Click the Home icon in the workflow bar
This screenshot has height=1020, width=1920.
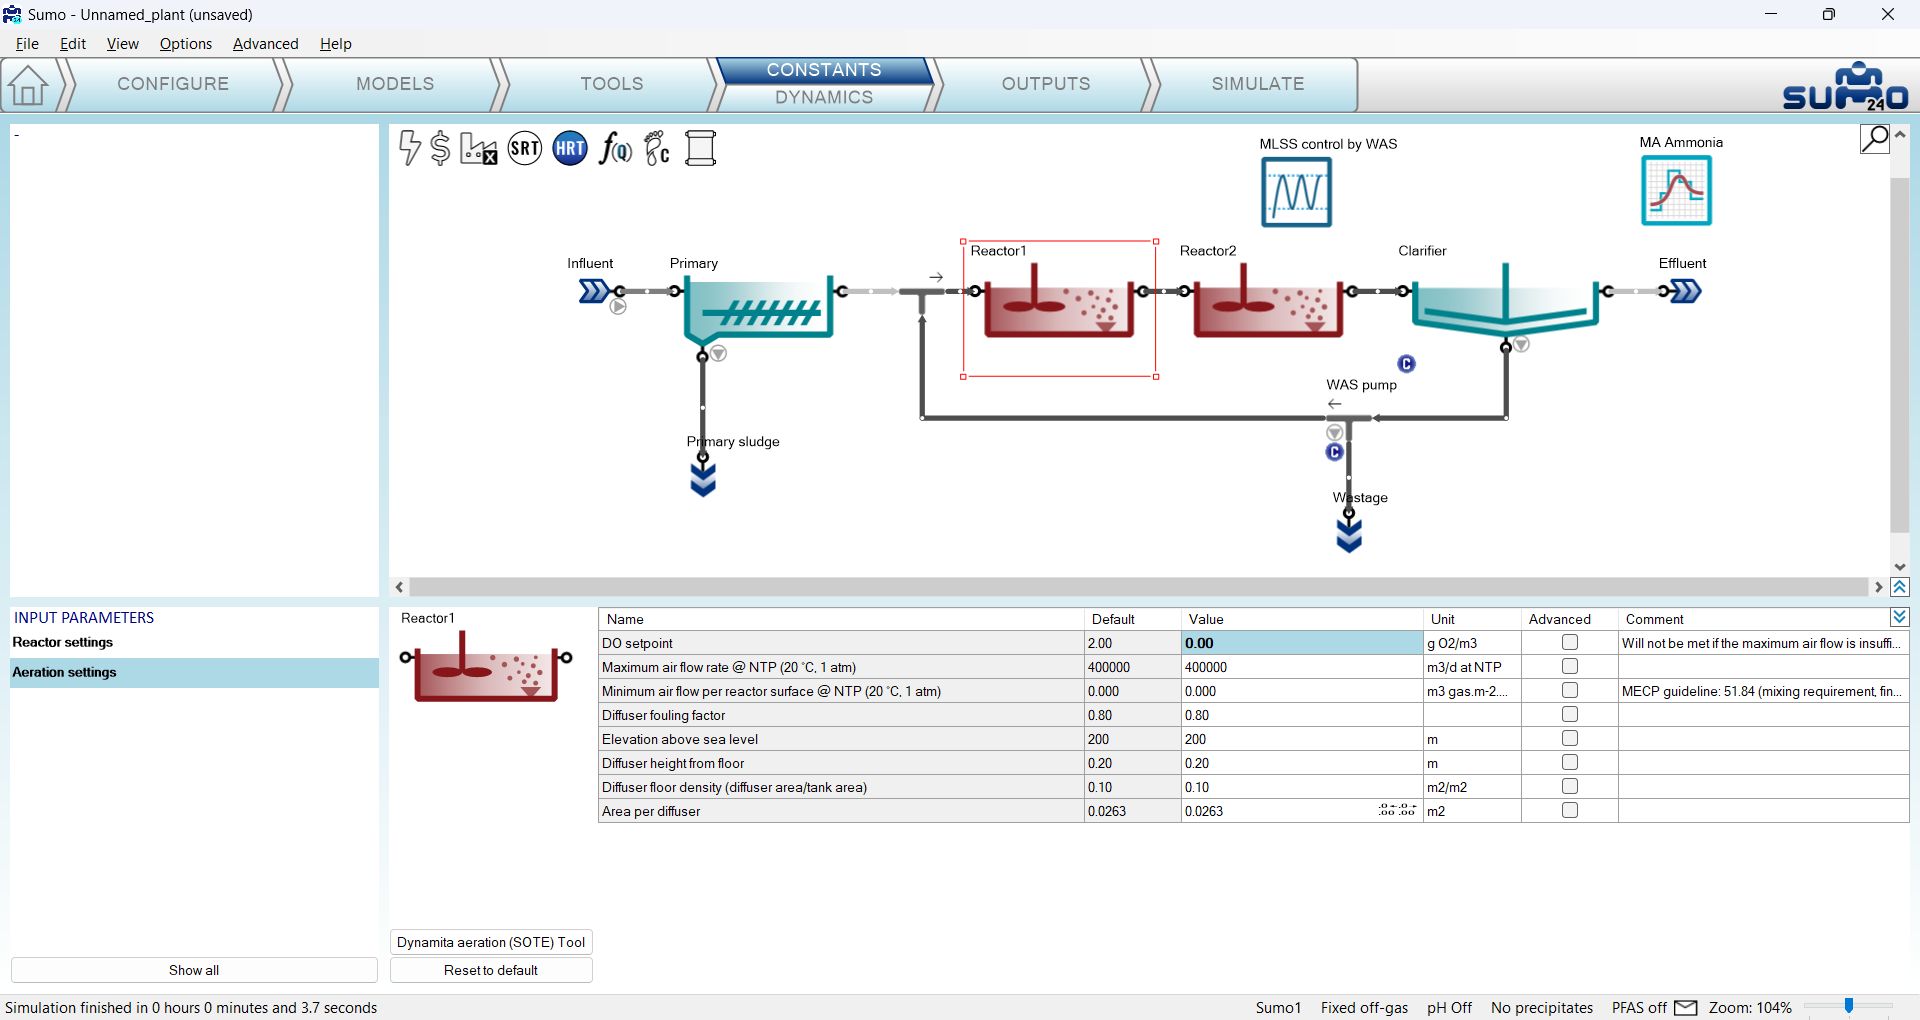coord(28,85)
